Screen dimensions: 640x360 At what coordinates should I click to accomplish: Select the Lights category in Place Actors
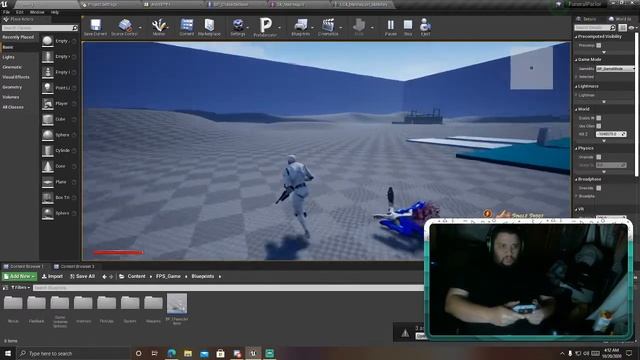[8, 57]
